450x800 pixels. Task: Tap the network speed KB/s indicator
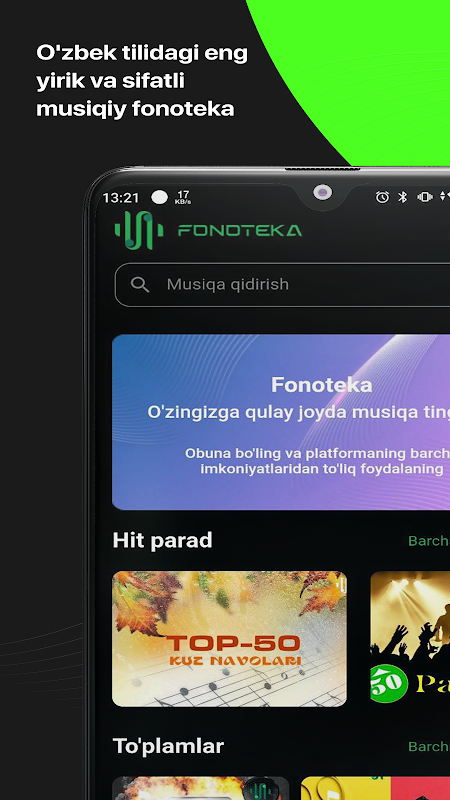click(x=183, y=197)
